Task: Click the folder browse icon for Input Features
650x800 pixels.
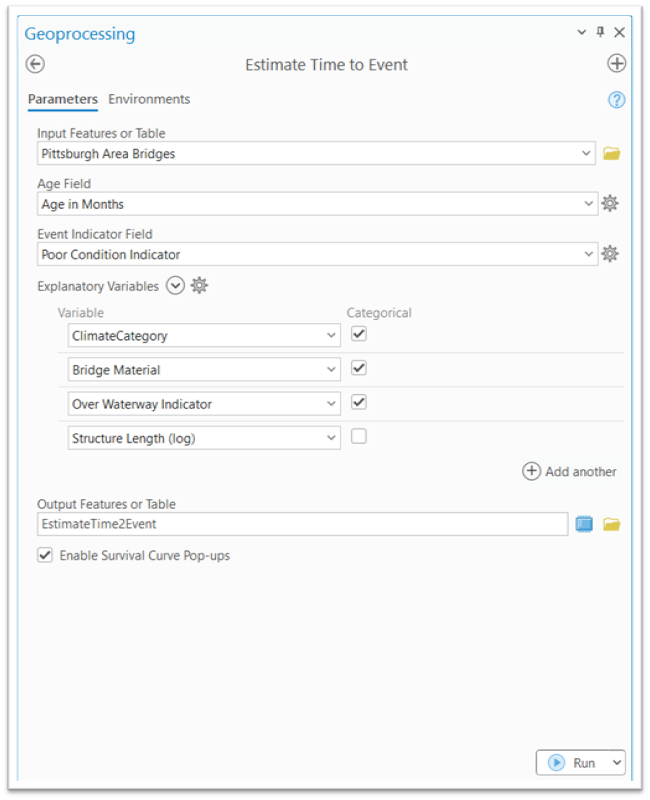Action: tap(613, 153)
